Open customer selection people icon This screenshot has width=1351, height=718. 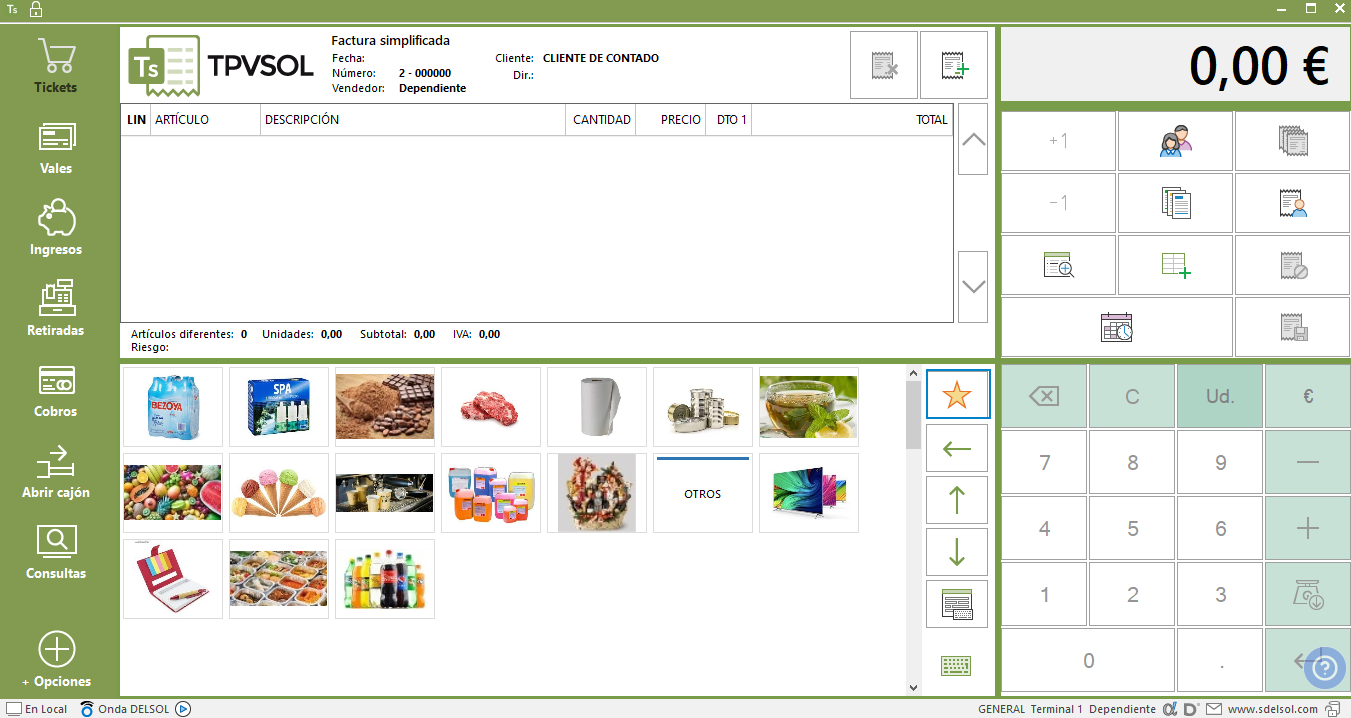(1176, 142)
